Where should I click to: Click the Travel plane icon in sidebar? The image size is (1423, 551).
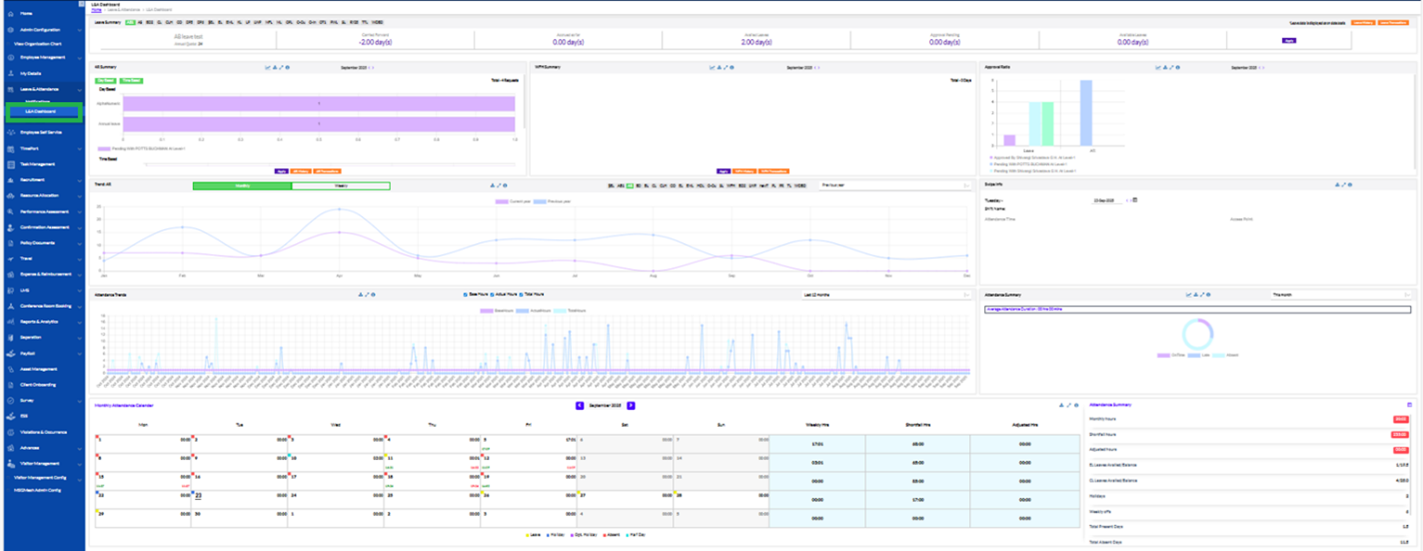[9, 258]
